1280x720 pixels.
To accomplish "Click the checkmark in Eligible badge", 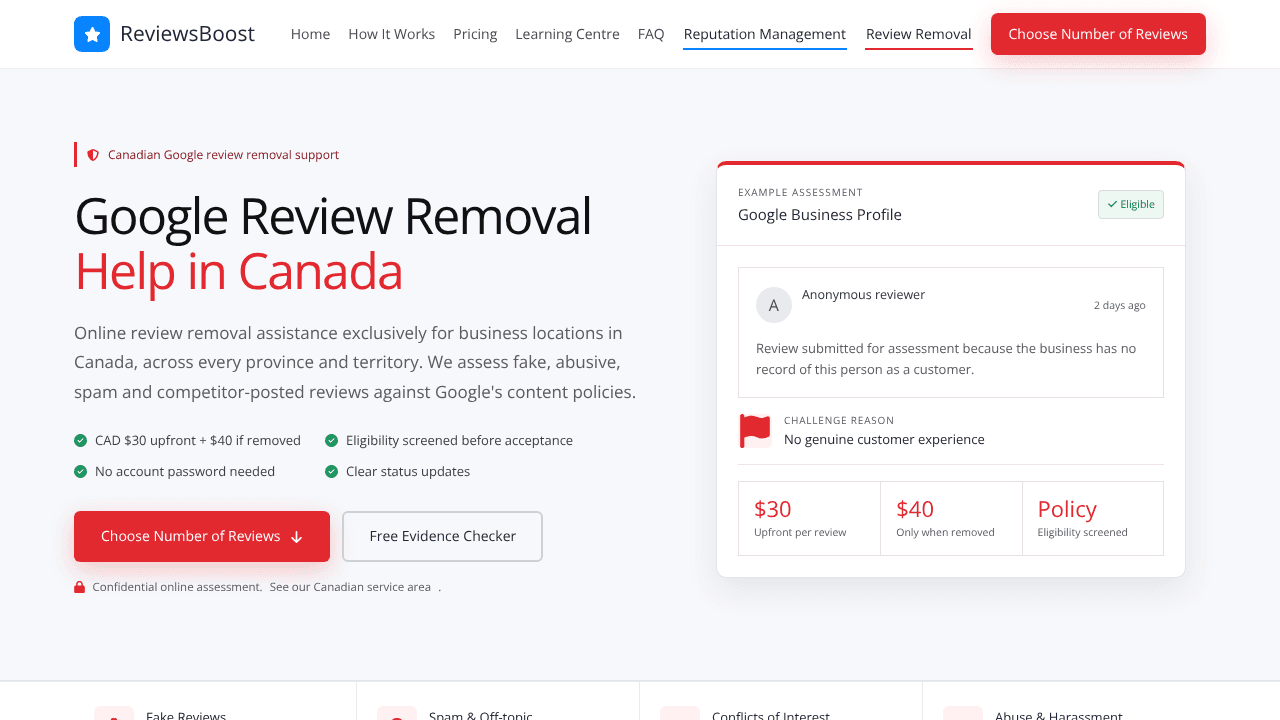I will pyautogui.click(x=1112, y=204).
